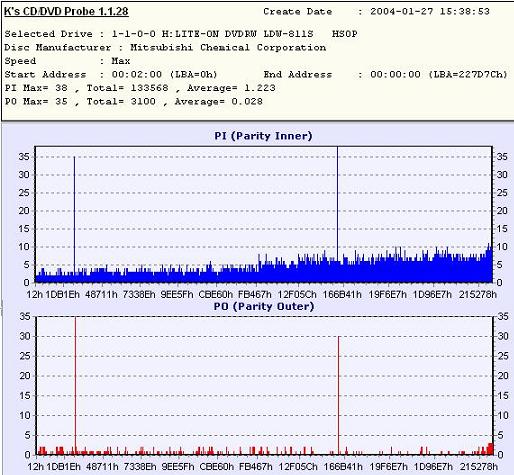Screen dimensions: 514x475
Task: Click the K's CD/DVD Probe 1.1.28 title link
Action: coord(66,11)
